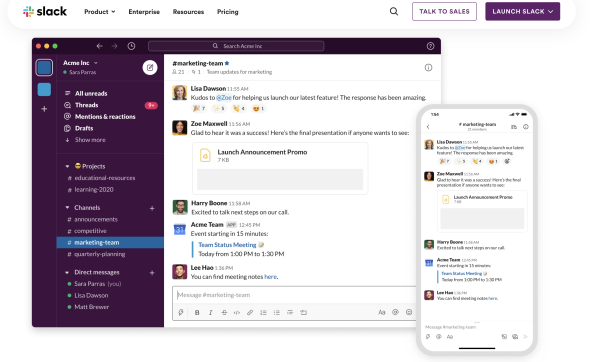This screenshot has width=600, height=362.
Task: Click the 'here' meeting notes link in desktop app
Action: point(271,277)
